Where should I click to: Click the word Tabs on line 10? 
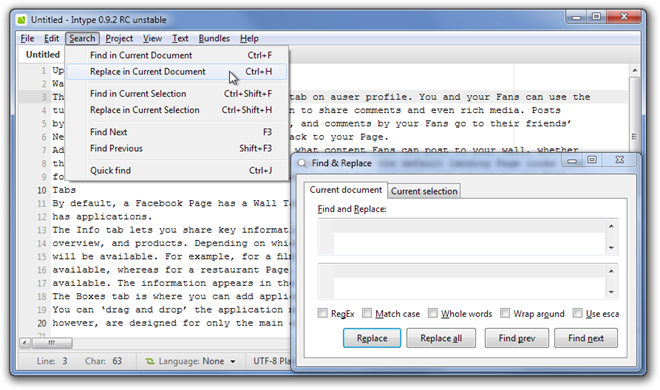(x=64, y=190)
